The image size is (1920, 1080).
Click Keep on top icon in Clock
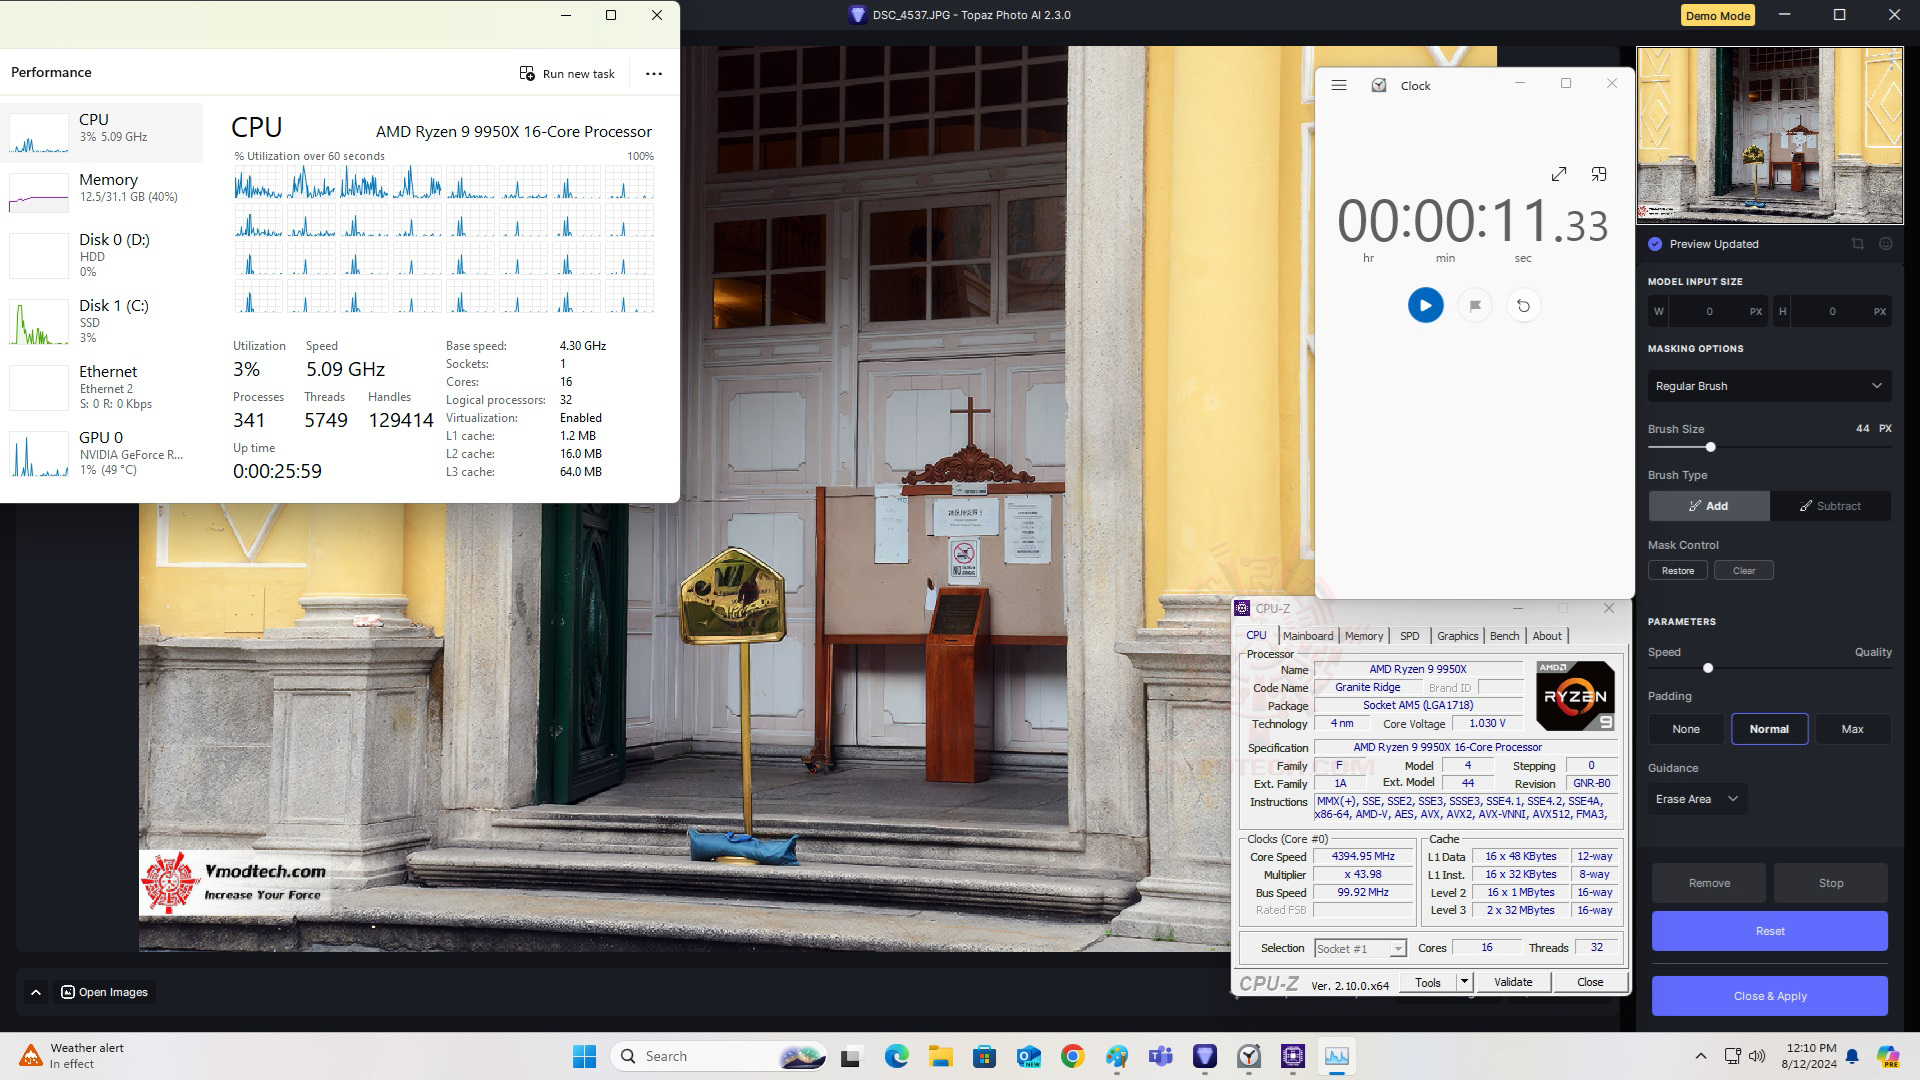pos(1599,174)
